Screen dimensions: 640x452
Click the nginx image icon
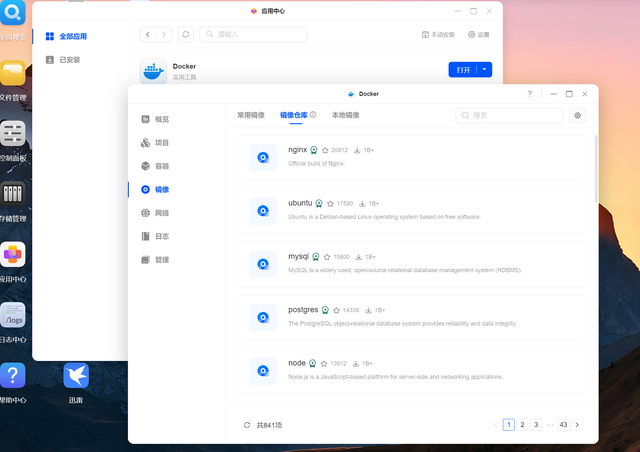(263, 158)
